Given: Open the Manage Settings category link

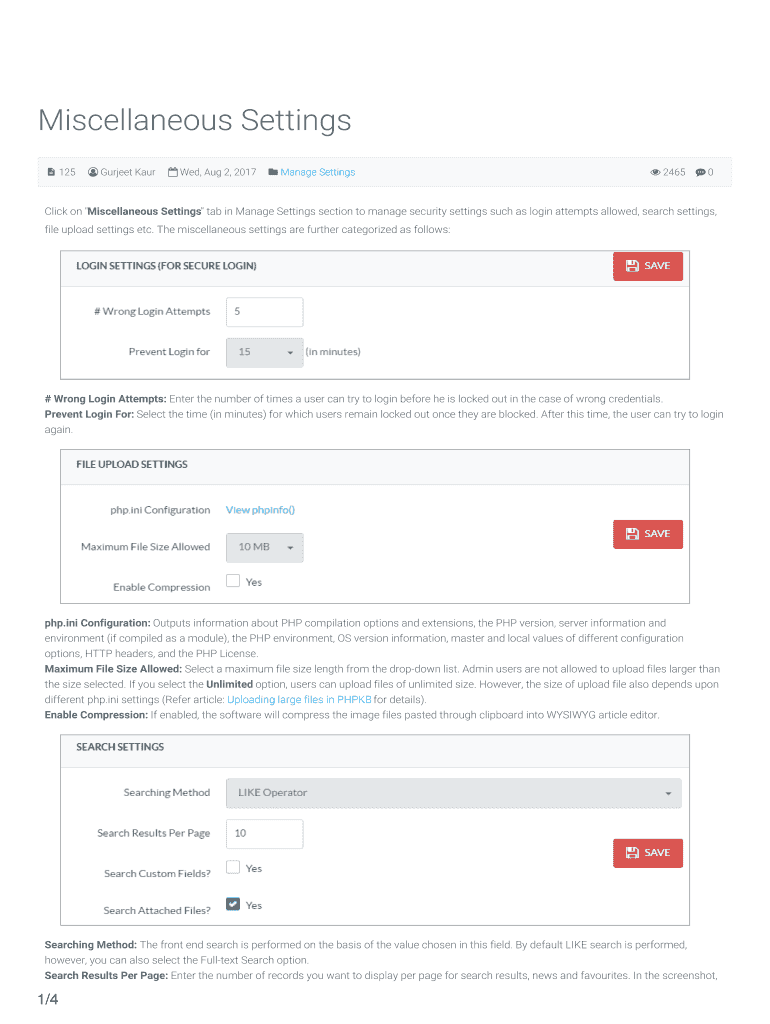Looking at the screenshot, I should (318, 172).
